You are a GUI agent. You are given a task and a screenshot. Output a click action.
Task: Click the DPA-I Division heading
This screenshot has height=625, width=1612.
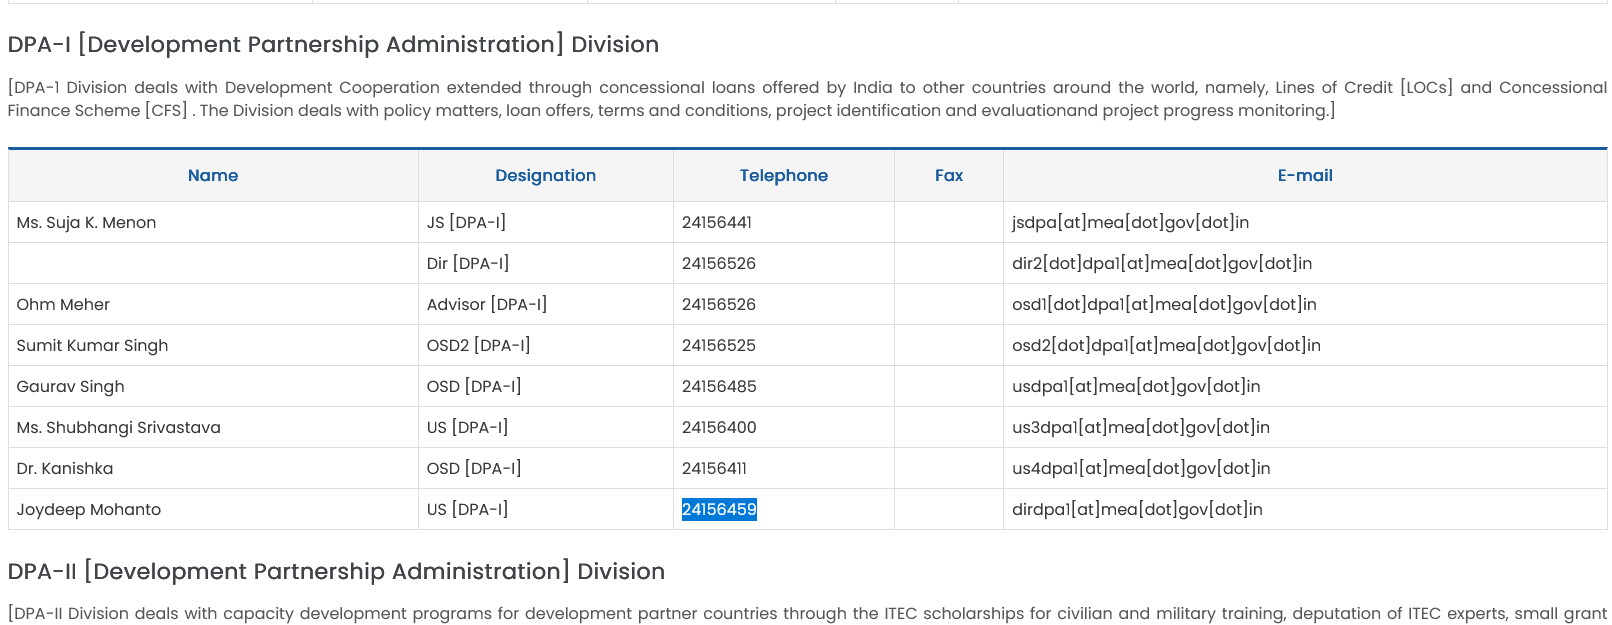[x=333, y=45]
